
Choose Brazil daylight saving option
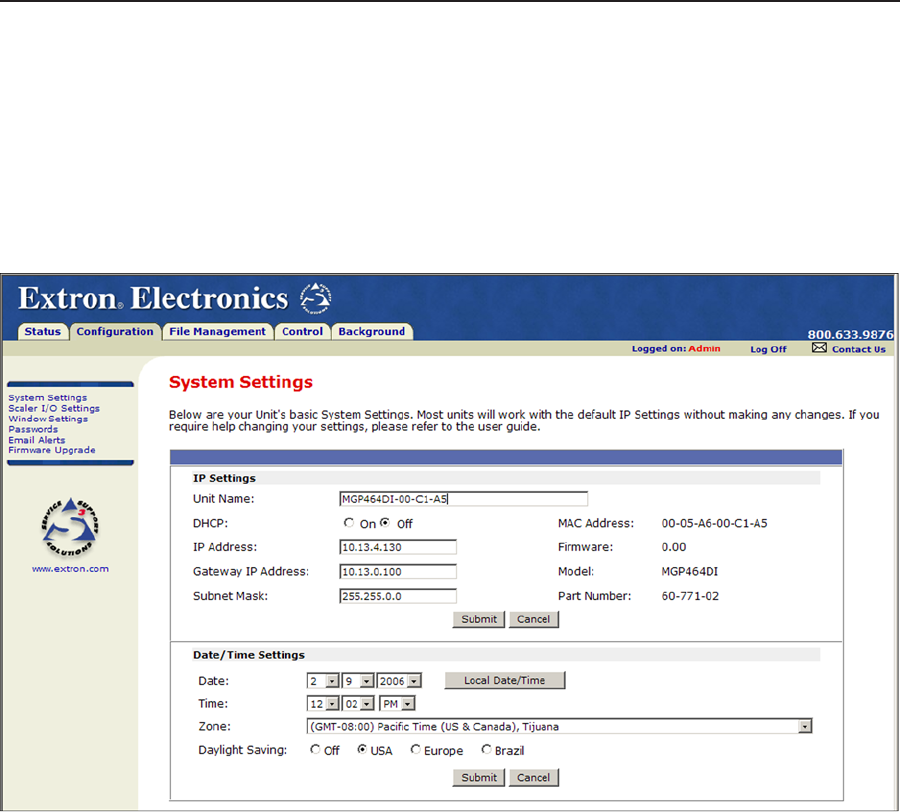[x=487, y=749]
